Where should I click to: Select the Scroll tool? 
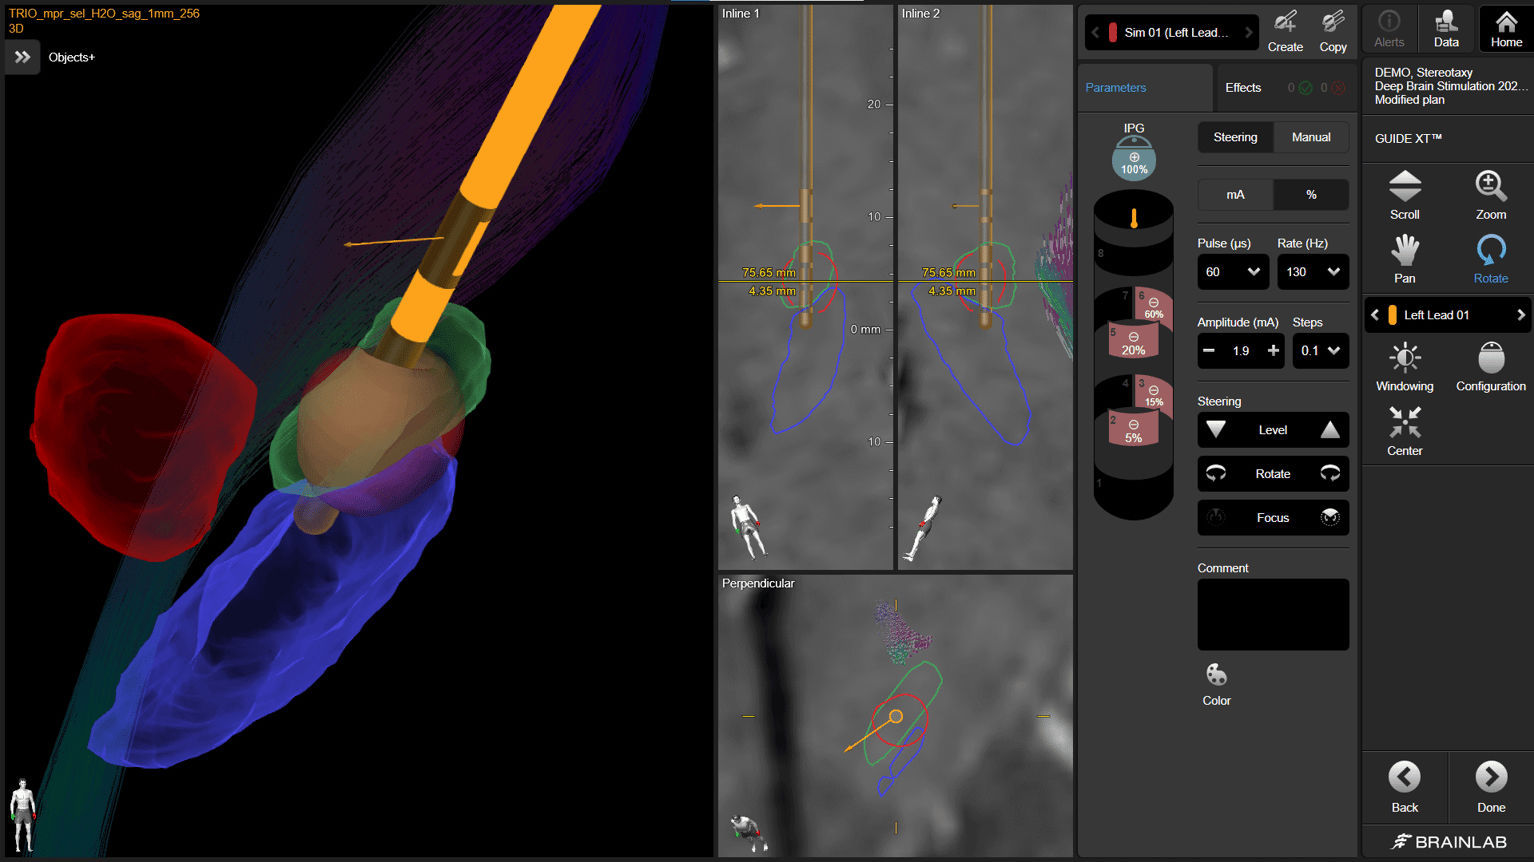pos(1404,194)
